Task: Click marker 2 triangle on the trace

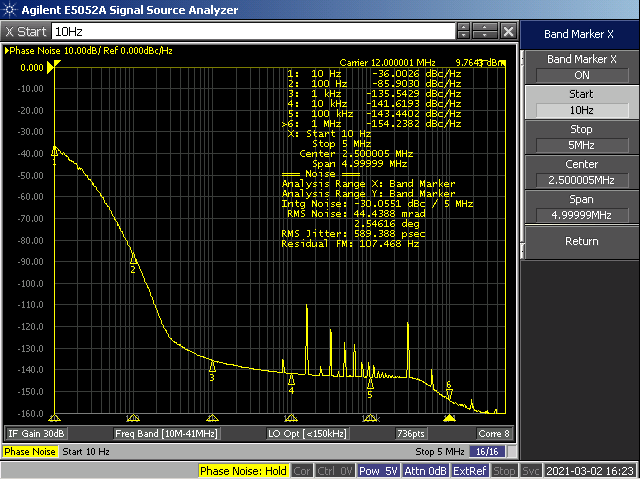Action: pyautogui.click(x=133, y=260)
